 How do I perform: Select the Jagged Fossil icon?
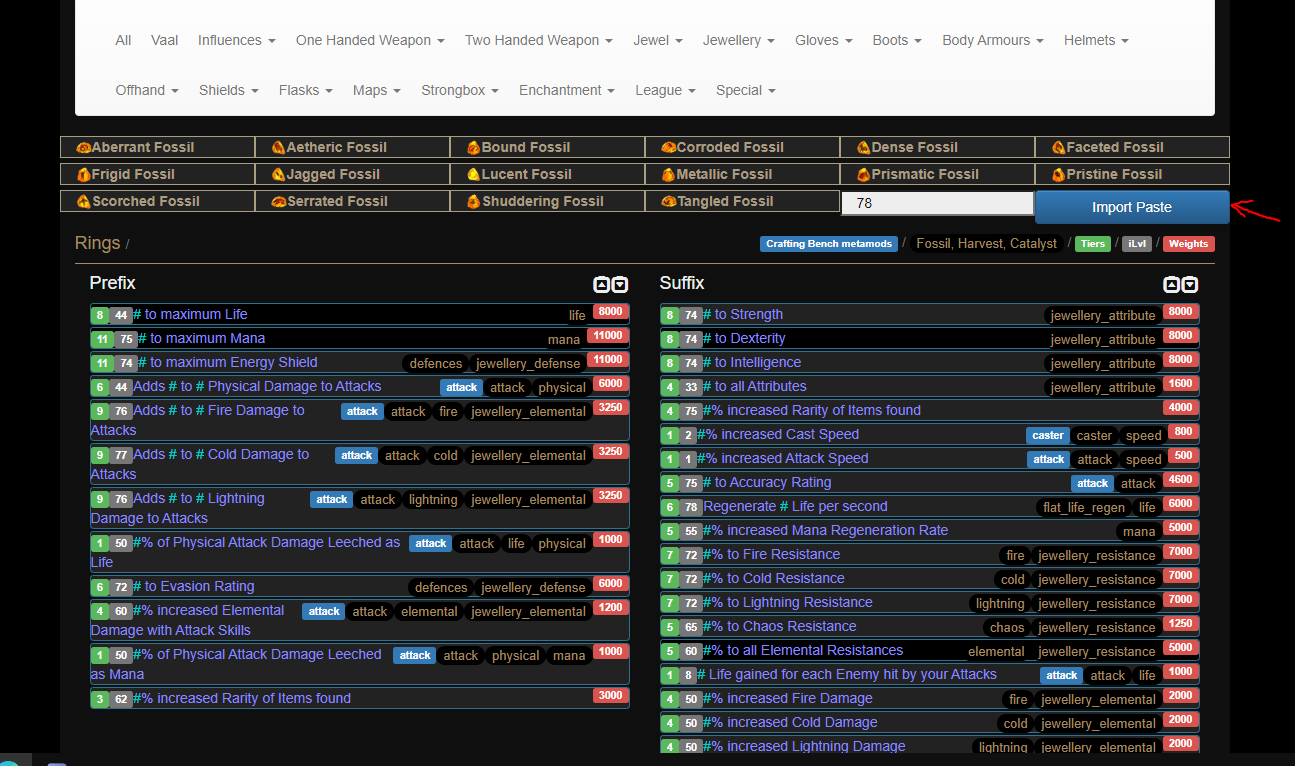(x=279, y=175)
